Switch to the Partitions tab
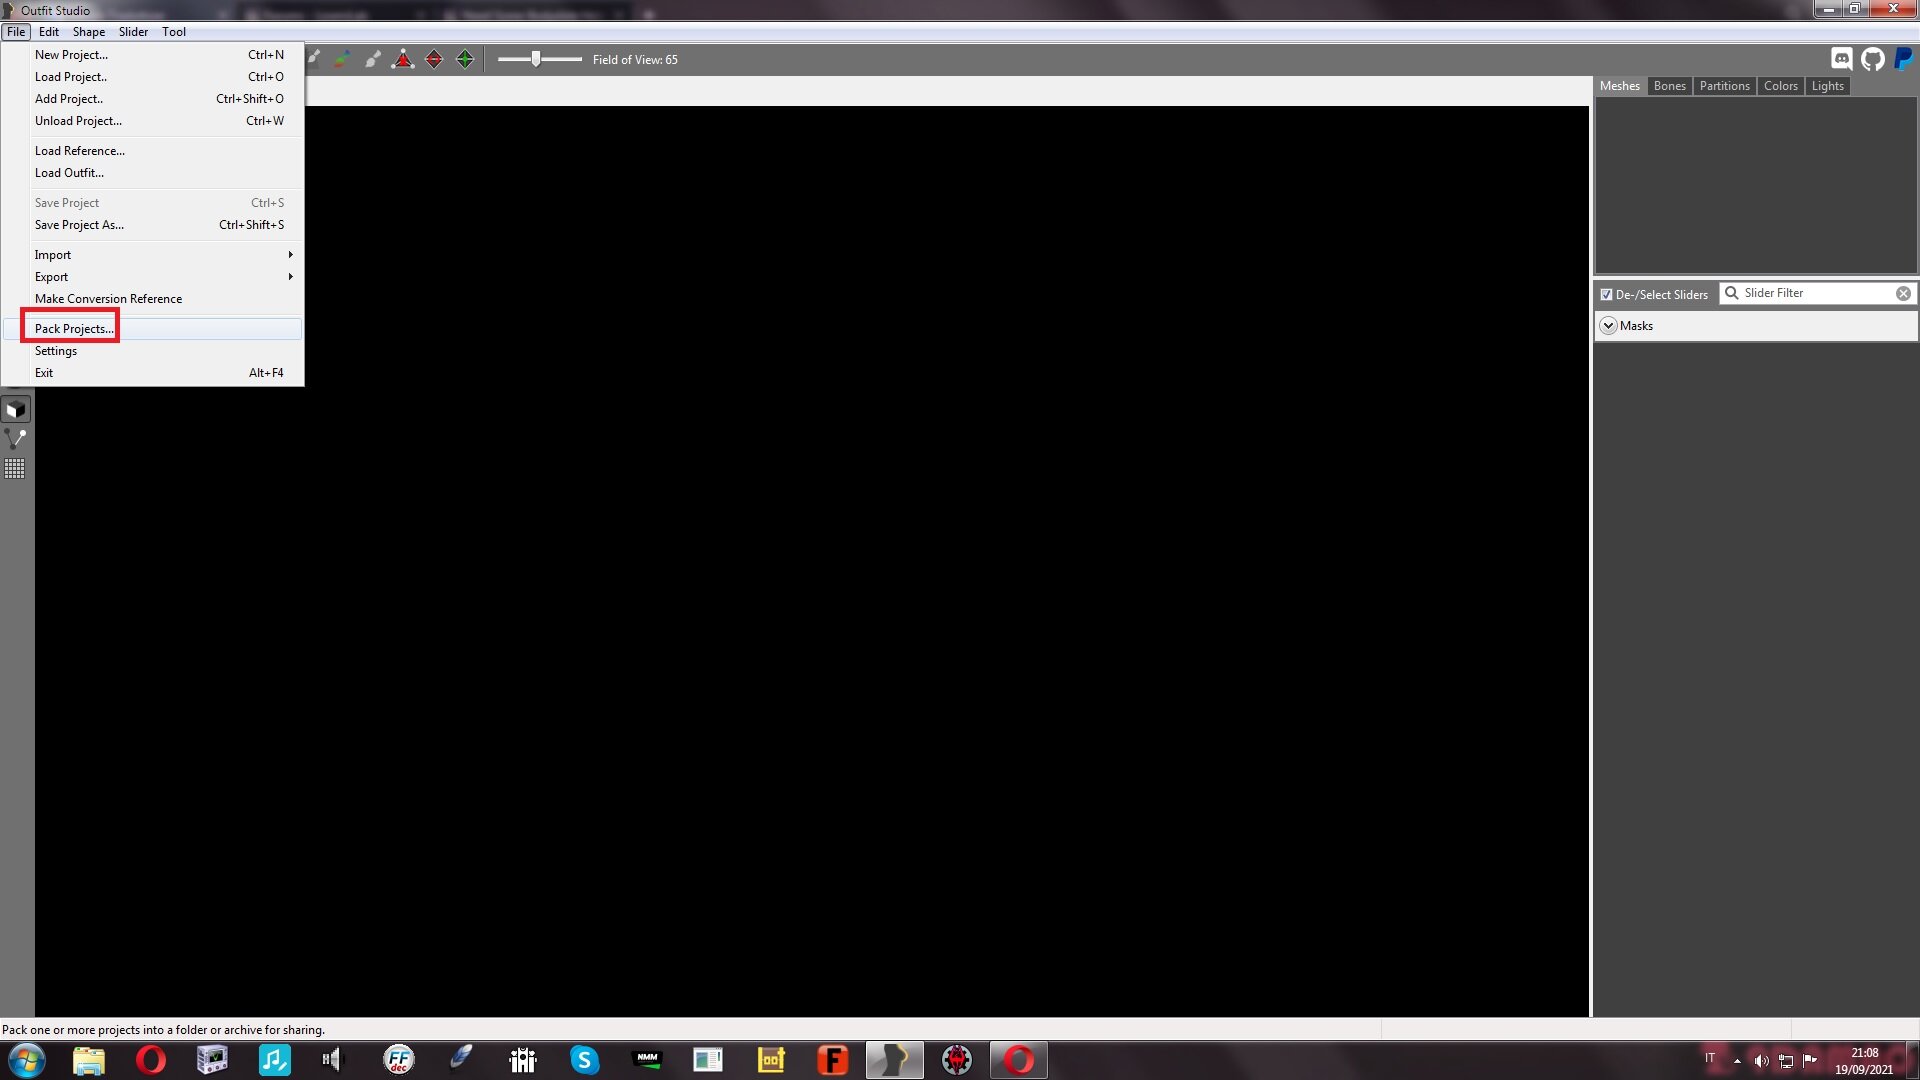Image resolution: width=1920 pixels, height=1080 pixels. [x=1724, y=86]
